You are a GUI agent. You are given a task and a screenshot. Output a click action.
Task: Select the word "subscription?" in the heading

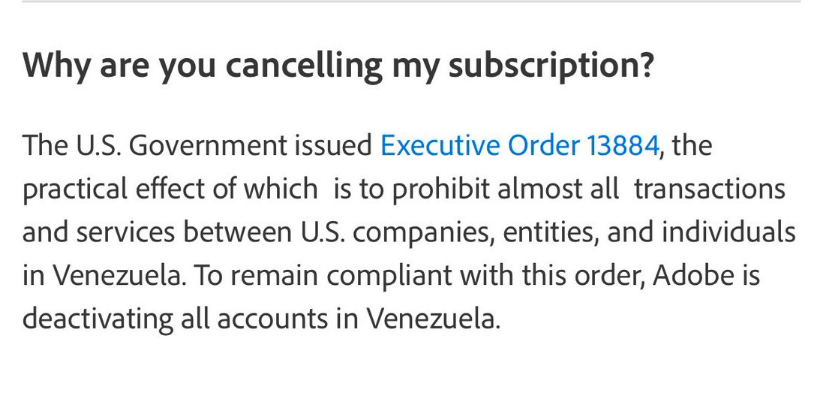pos(551,67)
